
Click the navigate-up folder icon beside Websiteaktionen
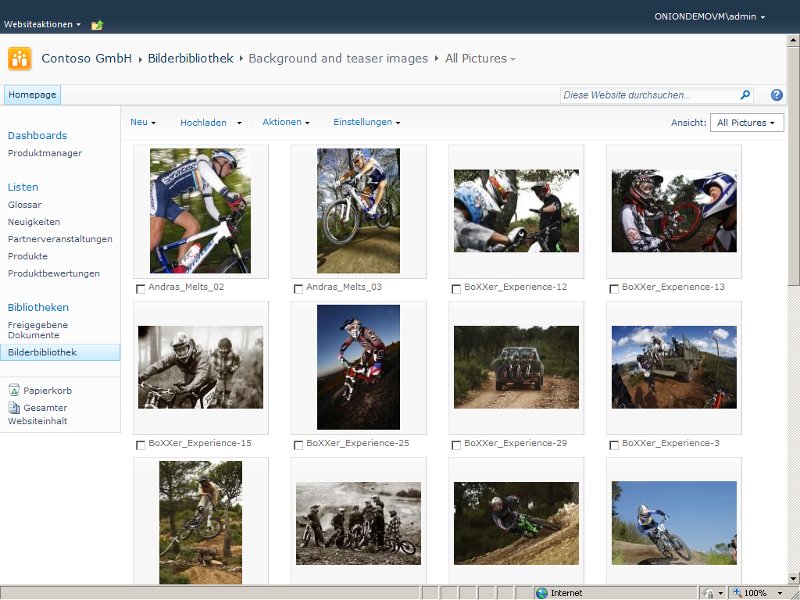click(x=97, y=24)
